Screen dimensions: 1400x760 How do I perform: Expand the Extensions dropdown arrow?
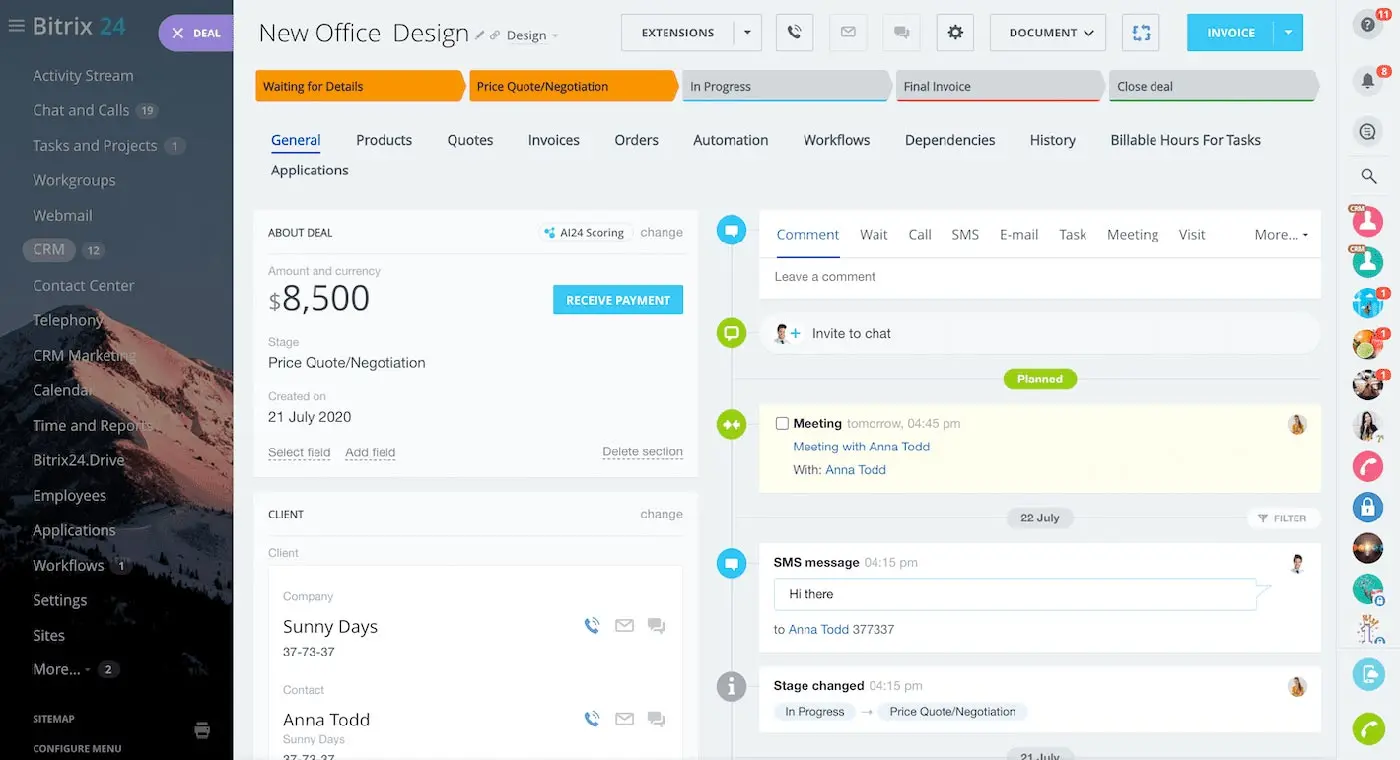tap(747, 32)
